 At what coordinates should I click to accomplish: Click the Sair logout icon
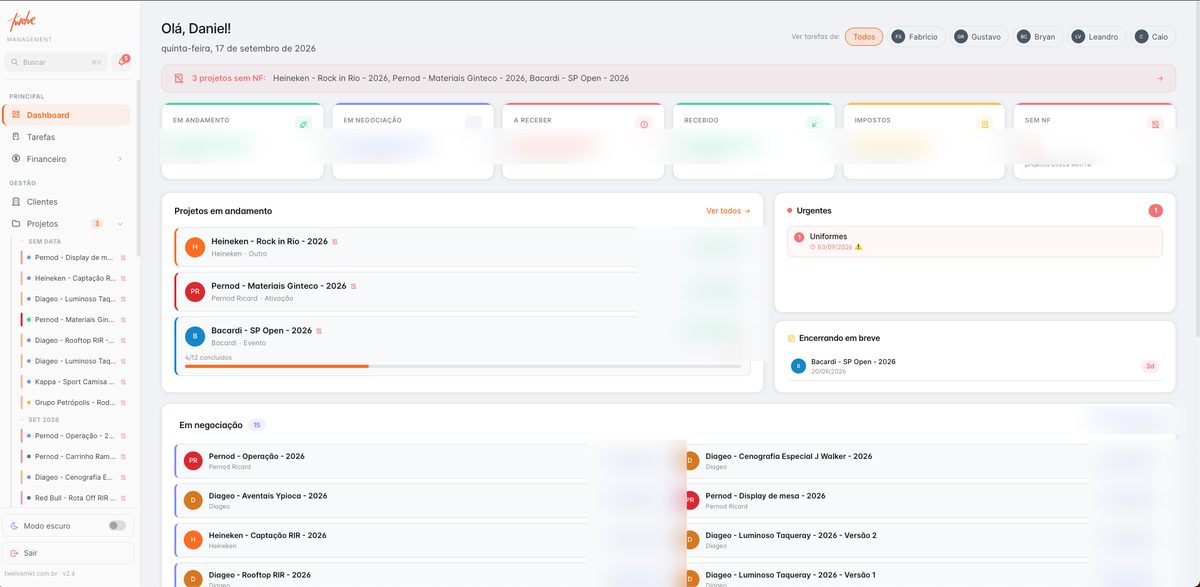point(14,553)
